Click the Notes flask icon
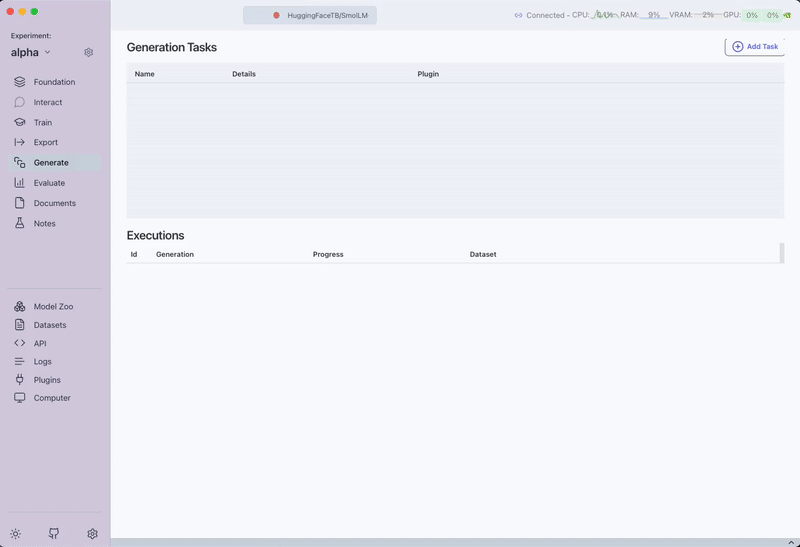This screenshot has height=547, width=800. point(20,223)
